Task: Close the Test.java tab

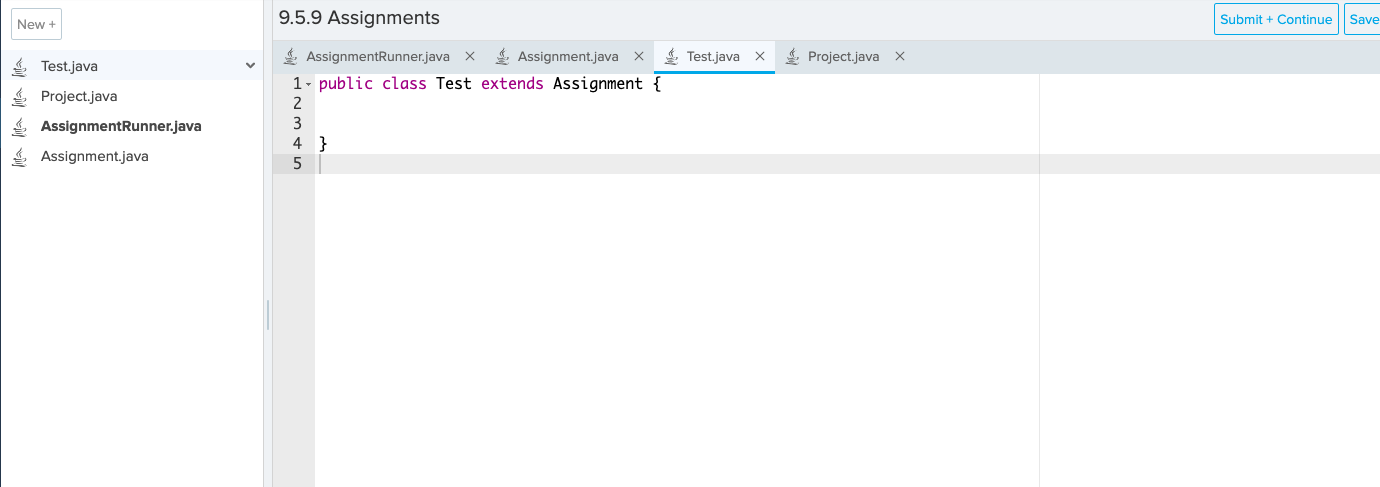Action: (760, 56)
